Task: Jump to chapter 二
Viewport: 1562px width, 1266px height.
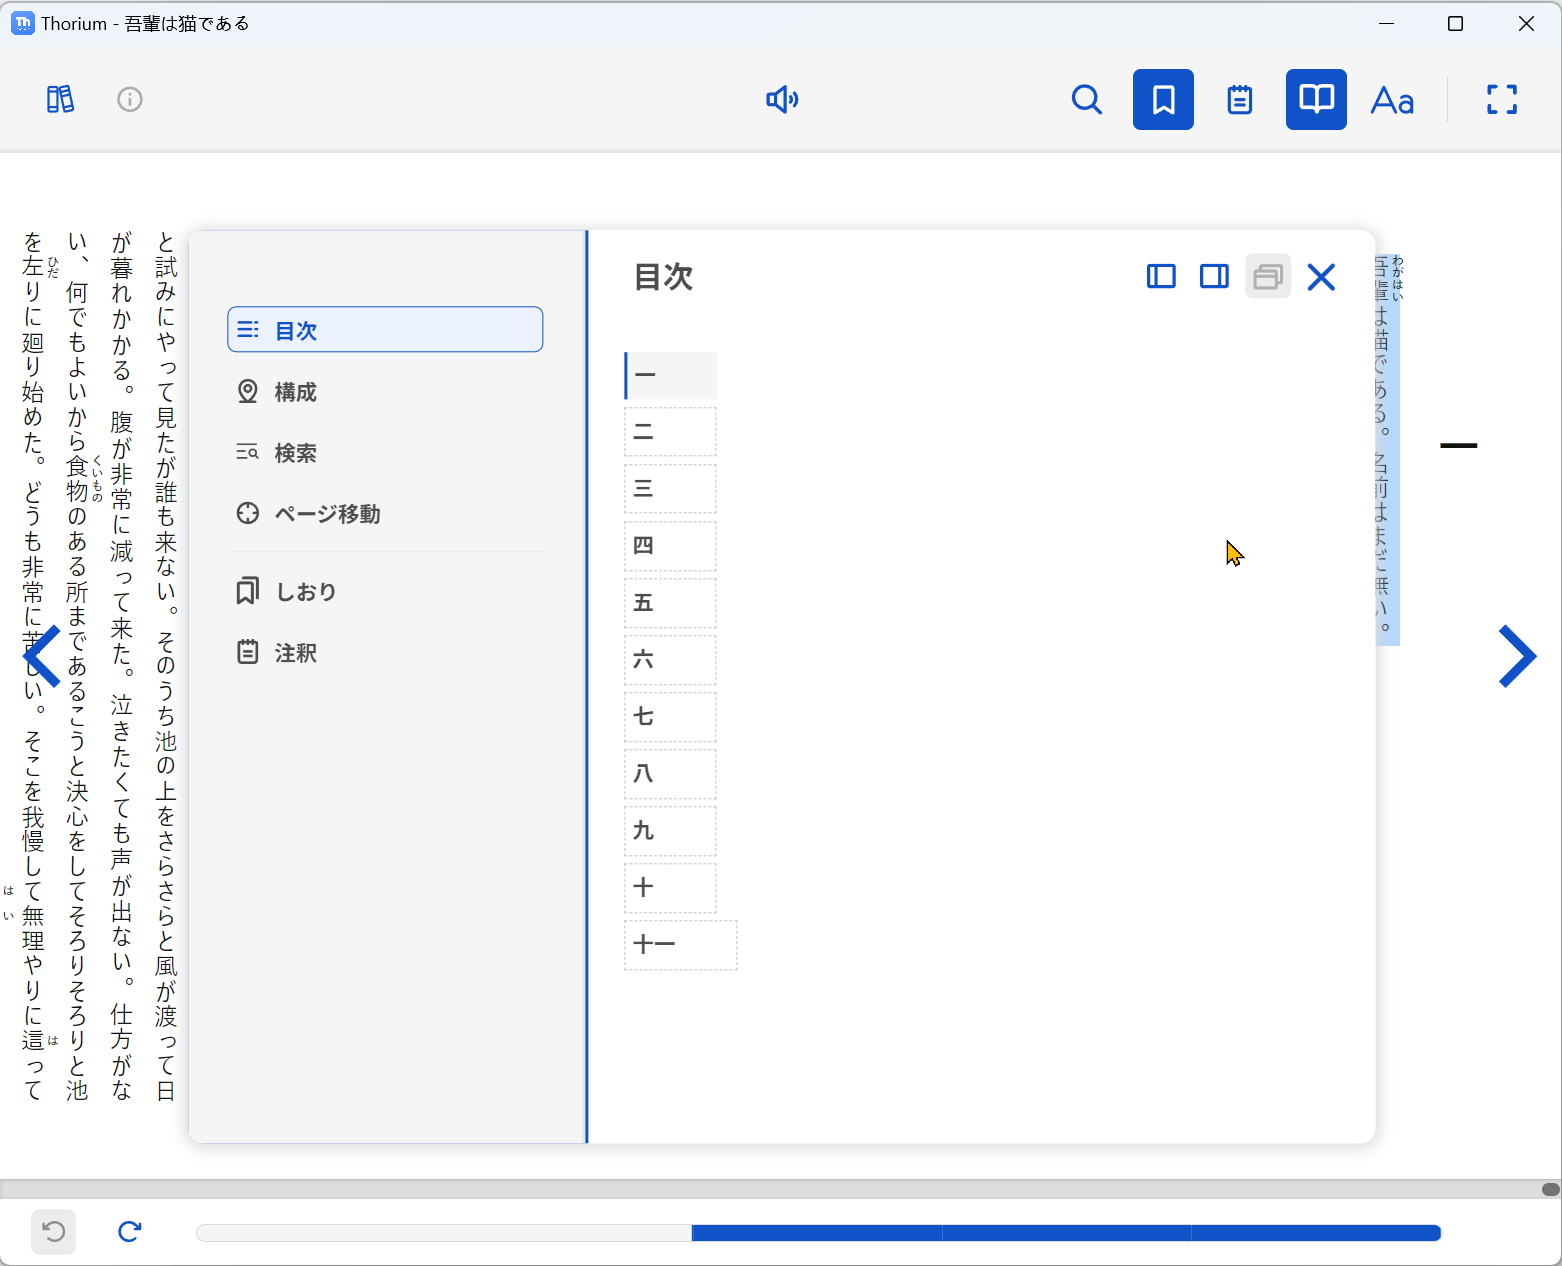Action: 671,432
